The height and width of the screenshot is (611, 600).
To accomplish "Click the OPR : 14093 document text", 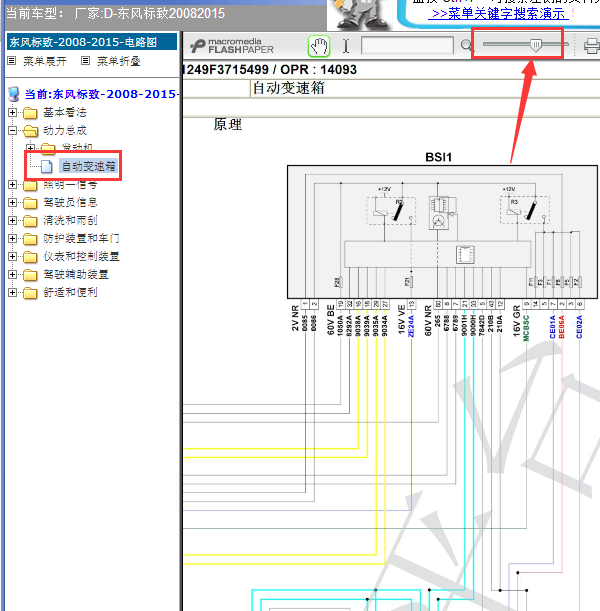I will tap(318, 70).
